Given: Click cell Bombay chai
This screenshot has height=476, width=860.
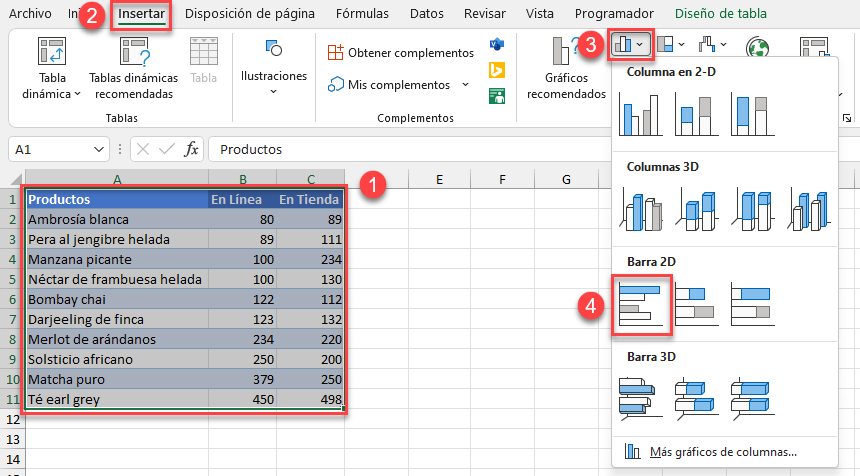Looking at the screenshot, I should pos(117,299).
